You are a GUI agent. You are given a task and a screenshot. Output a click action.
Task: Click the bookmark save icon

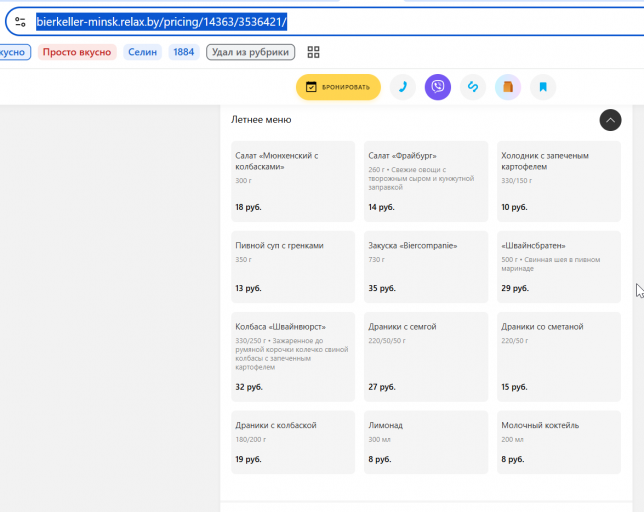[x=543, y=87]
